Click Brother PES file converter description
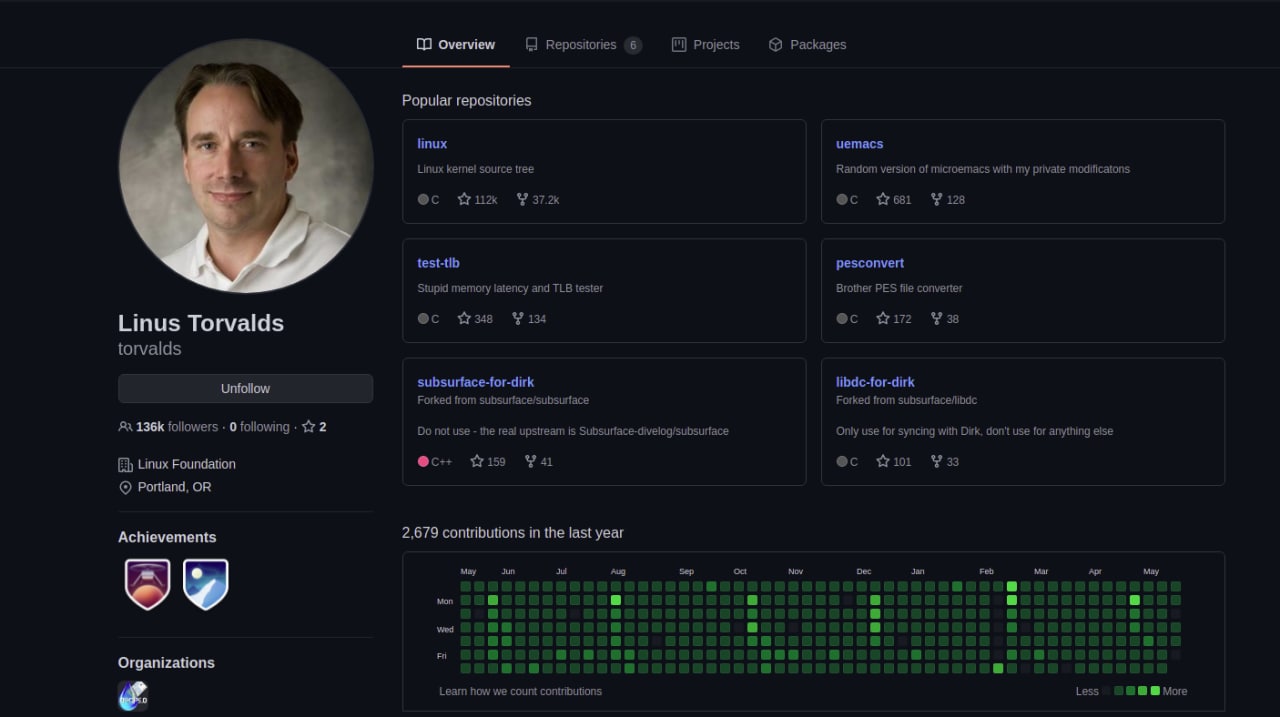Image resolution: width=1280 pixels, height=717 pixels. pyautogui.click(x=899, y=288)
